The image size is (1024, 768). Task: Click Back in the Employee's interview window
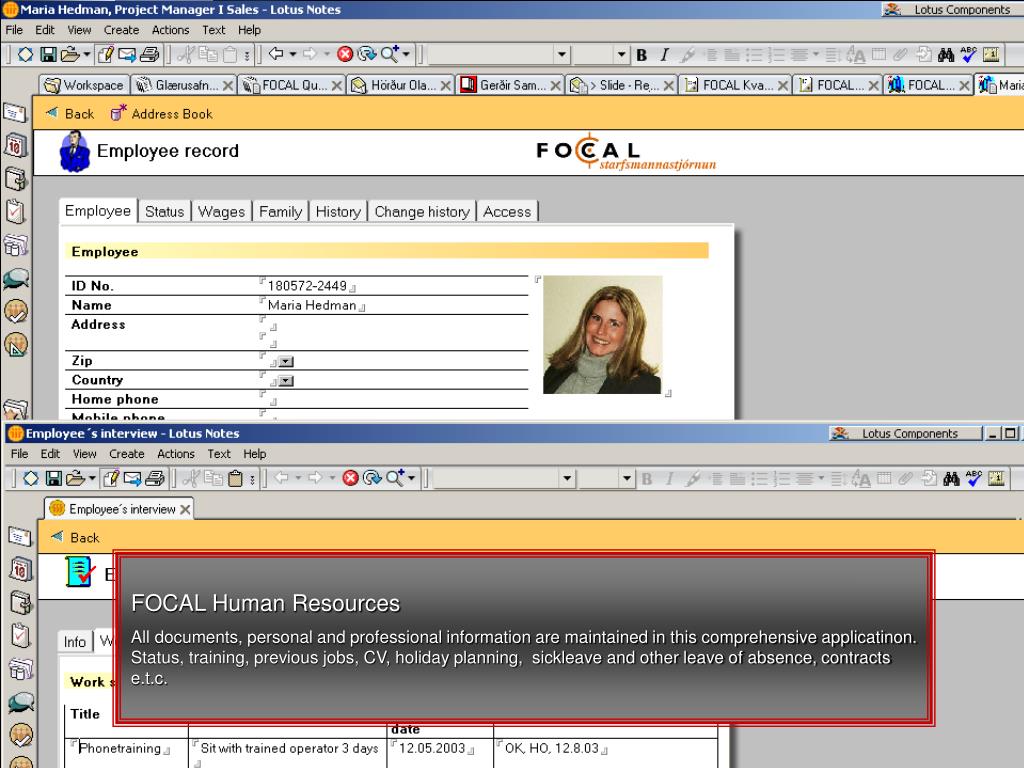pos(76,537)
